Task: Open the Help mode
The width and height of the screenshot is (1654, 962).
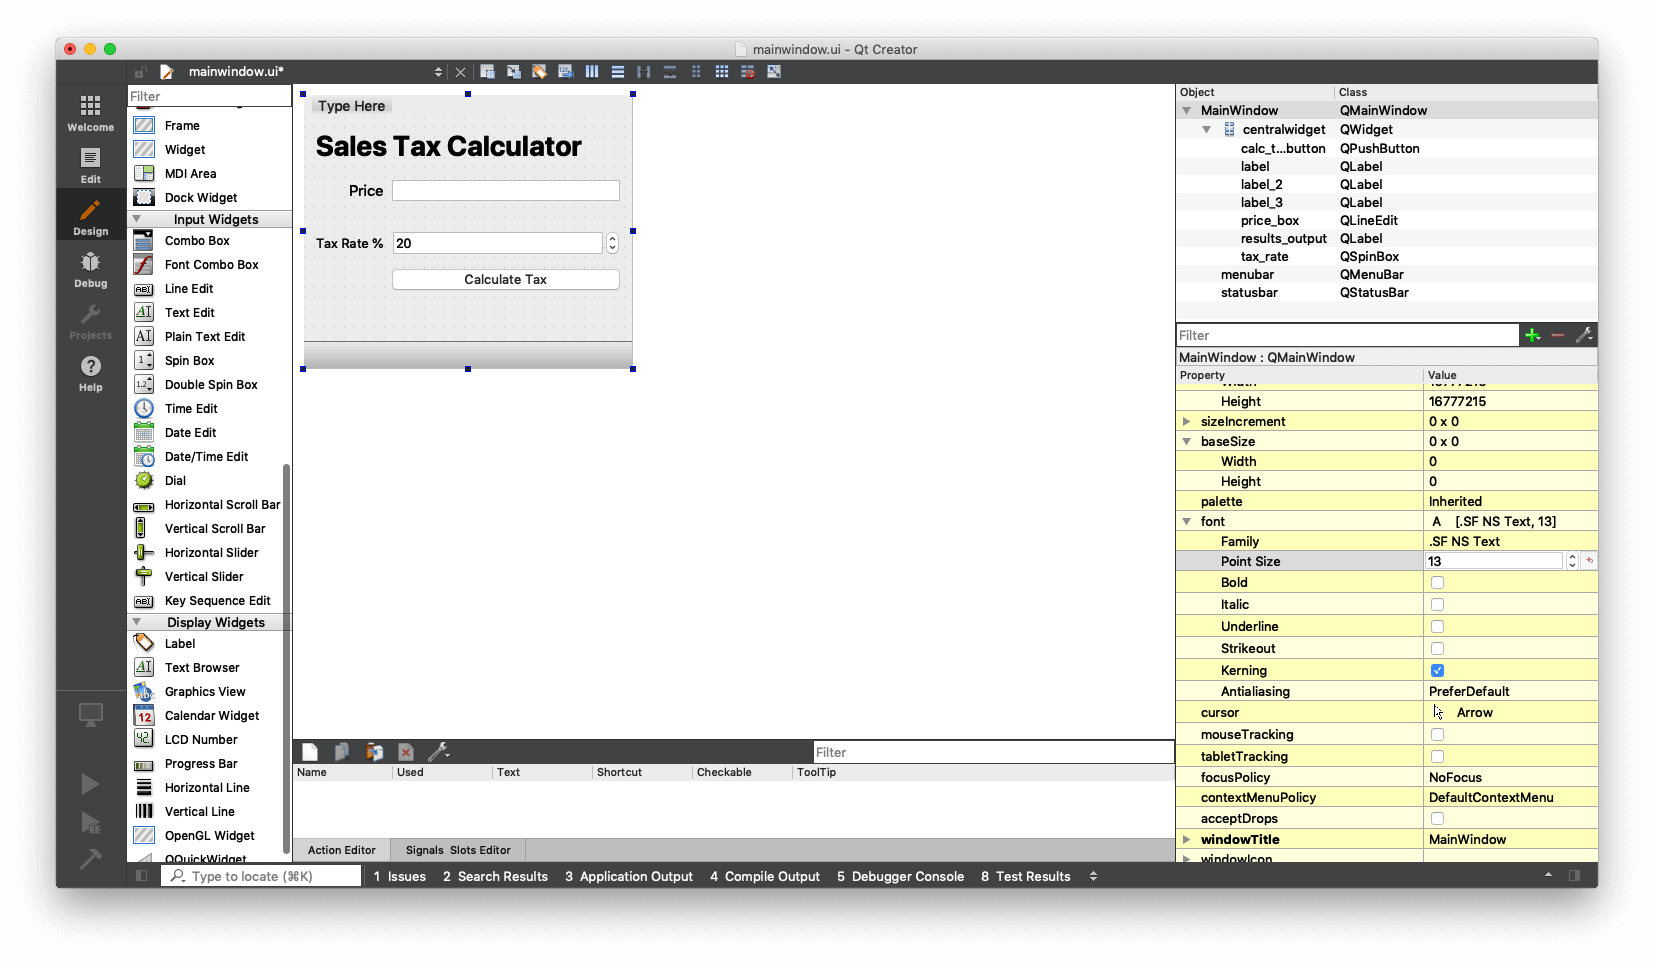Action: 90,373
